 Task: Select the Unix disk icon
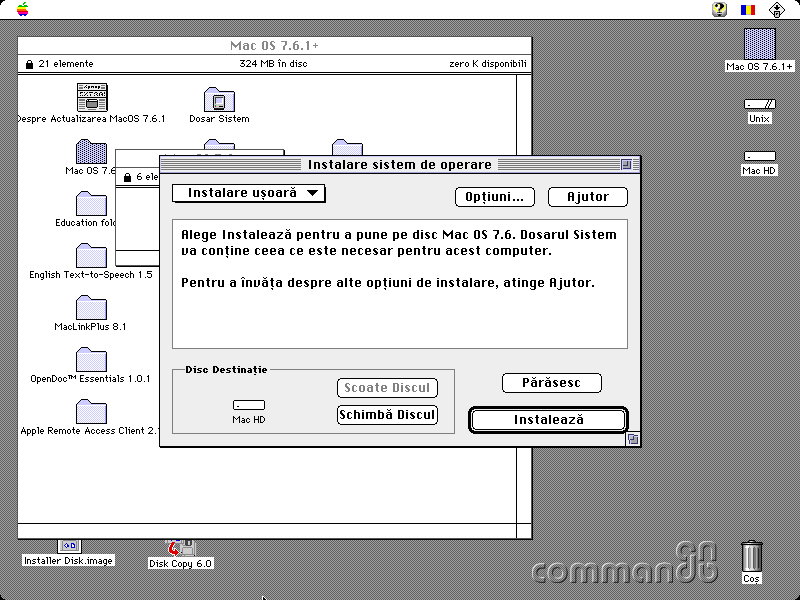click(760, 104)
